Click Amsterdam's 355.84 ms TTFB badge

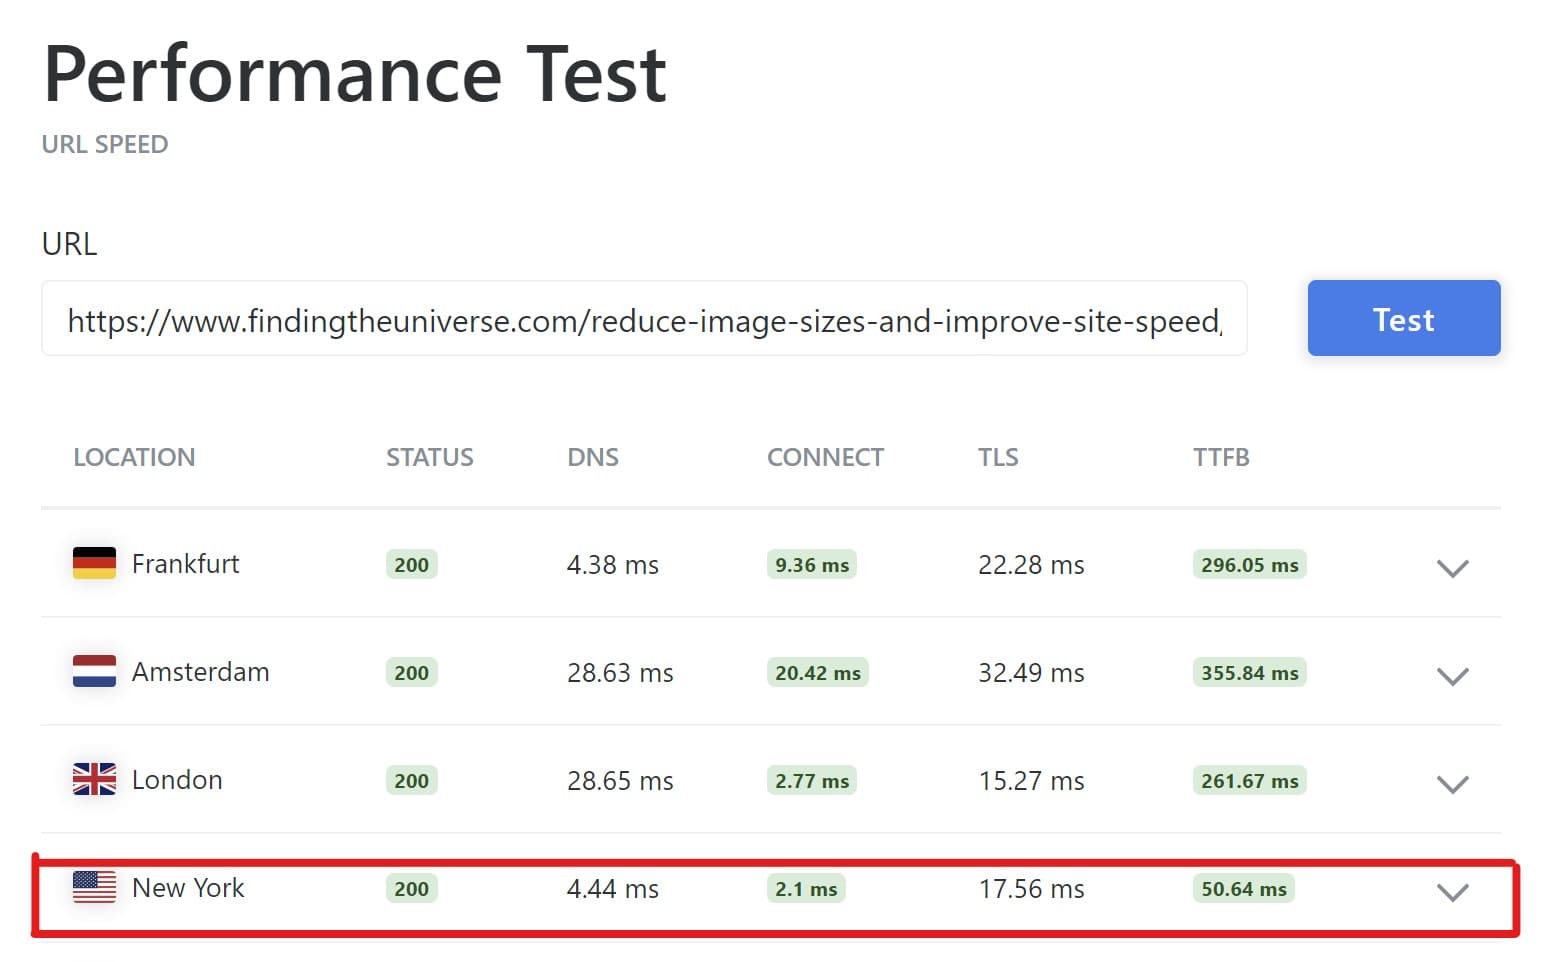click(1249, 672)
